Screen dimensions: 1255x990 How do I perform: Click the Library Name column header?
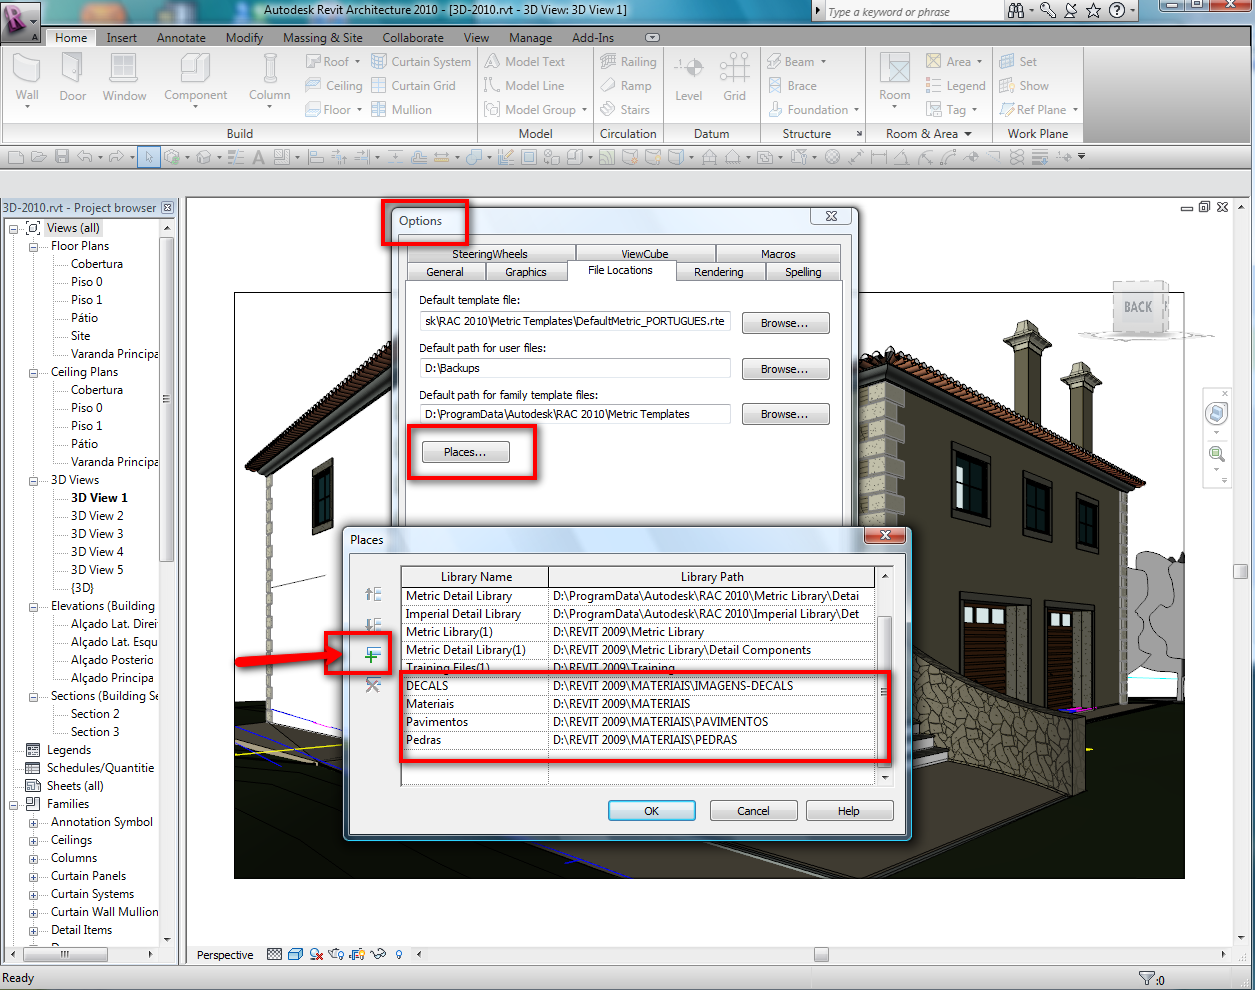click(x=476, y=577)
